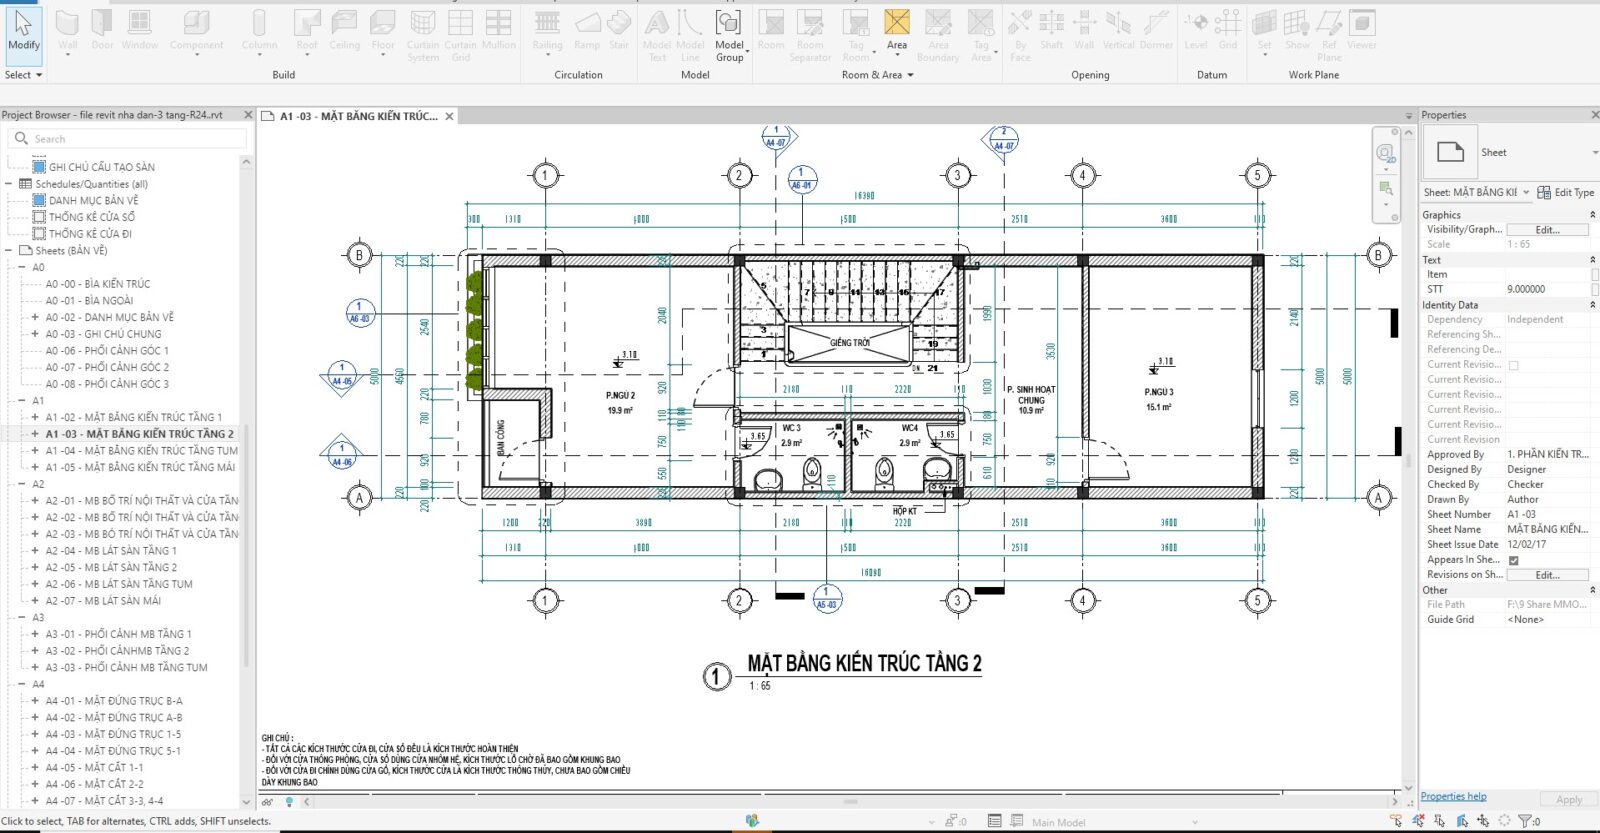Select the Floor tool
1600x833 pixels.
tap(383, 31)
